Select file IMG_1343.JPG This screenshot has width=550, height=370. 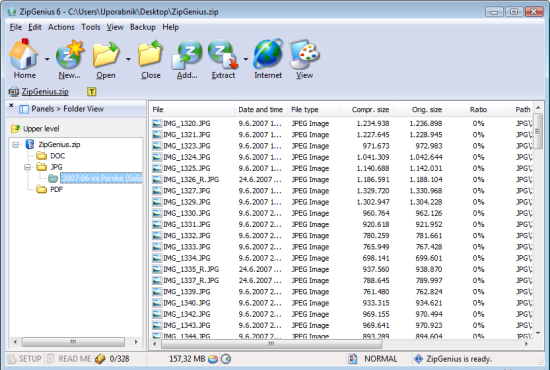pyautogui.click(x=187, y=325)
